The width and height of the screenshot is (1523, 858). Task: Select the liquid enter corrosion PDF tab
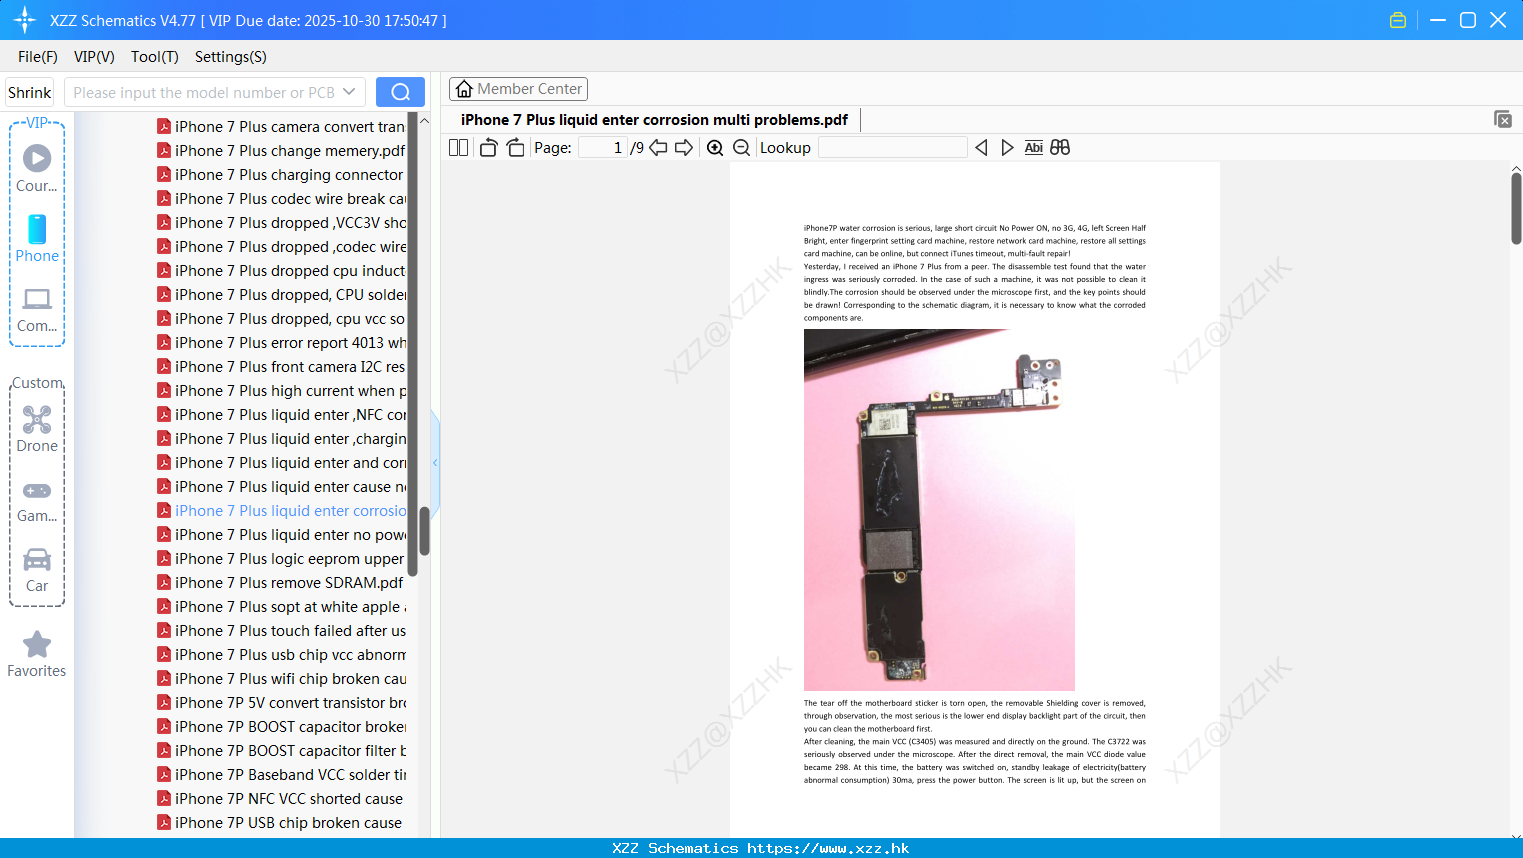click(x=654, y=120)
